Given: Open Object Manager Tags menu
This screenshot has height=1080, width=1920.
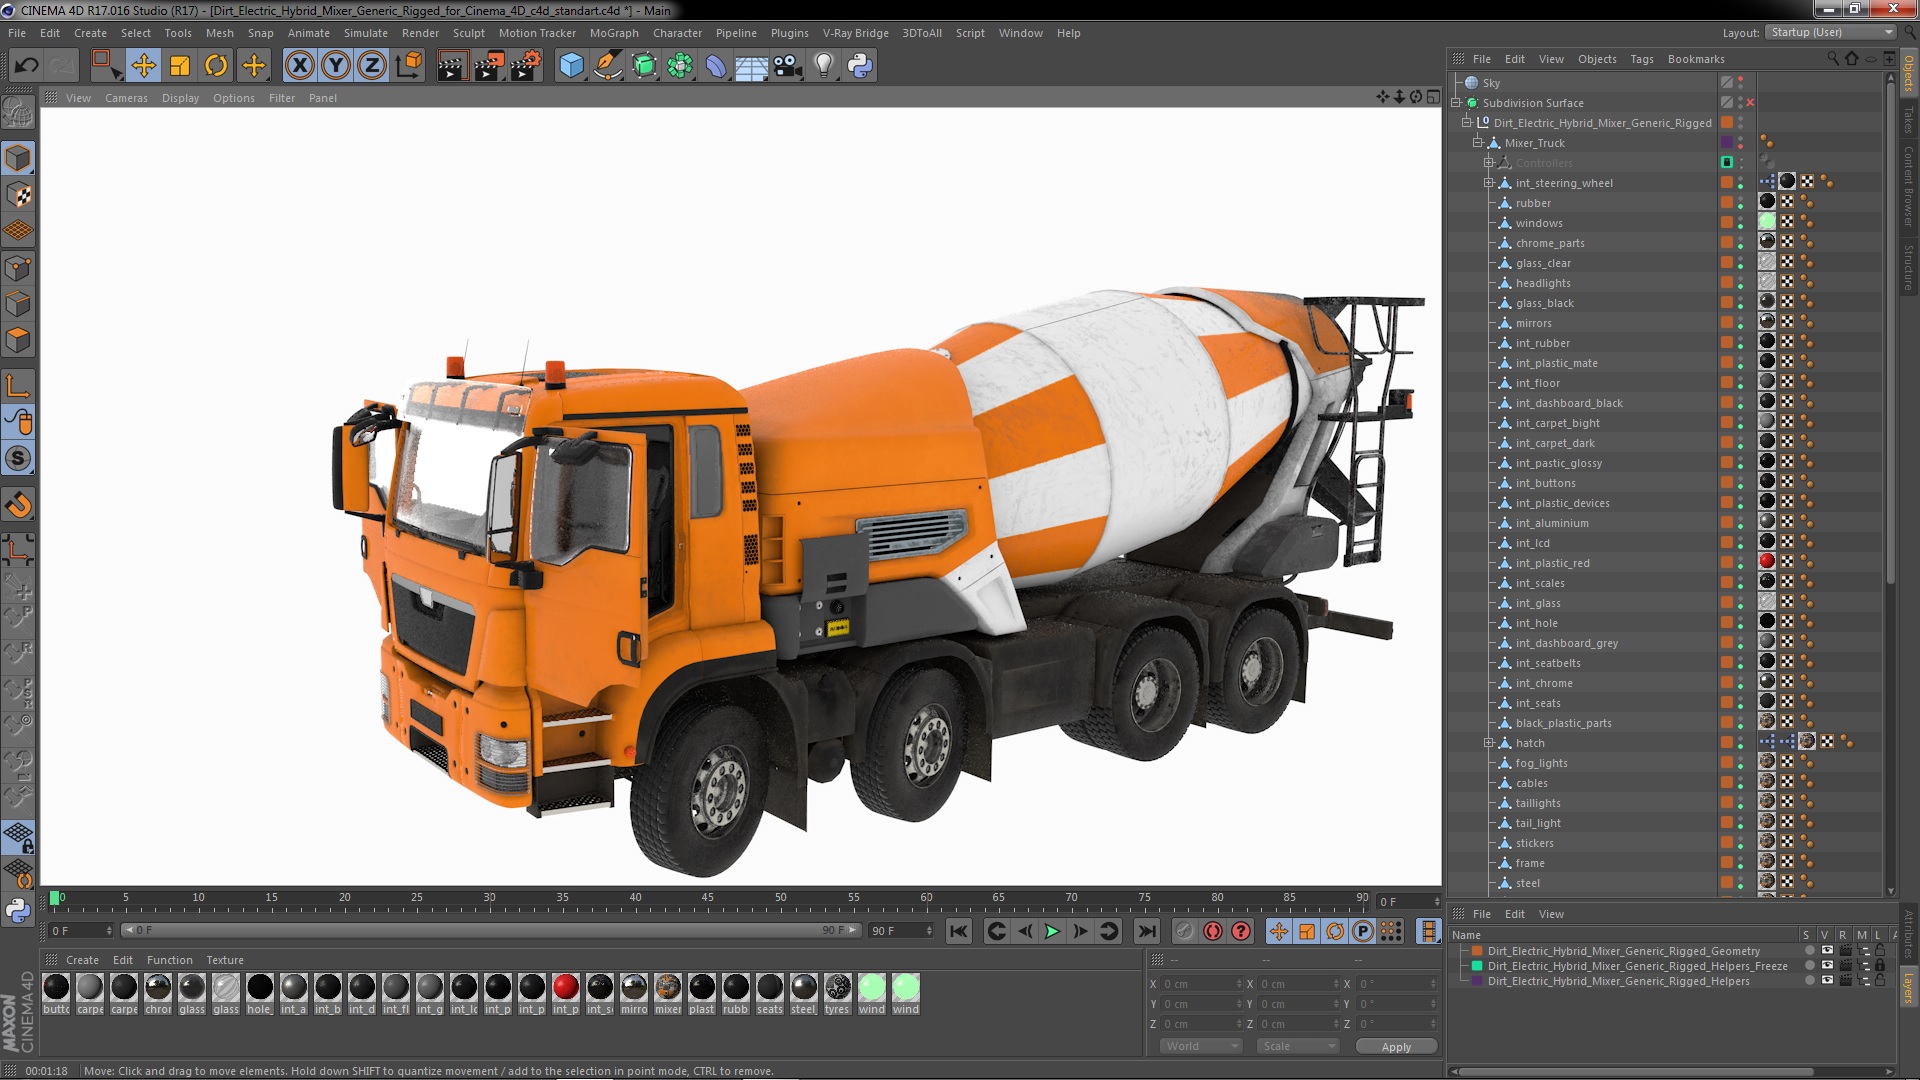Looking at the screenshot, I should [x=1642, y=59].
